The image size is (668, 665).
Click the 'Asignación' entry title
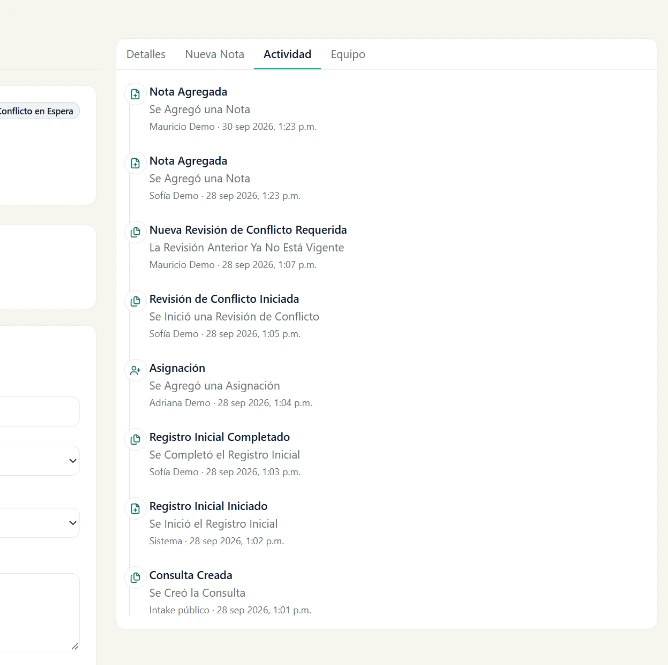click(x=177, y=368)
